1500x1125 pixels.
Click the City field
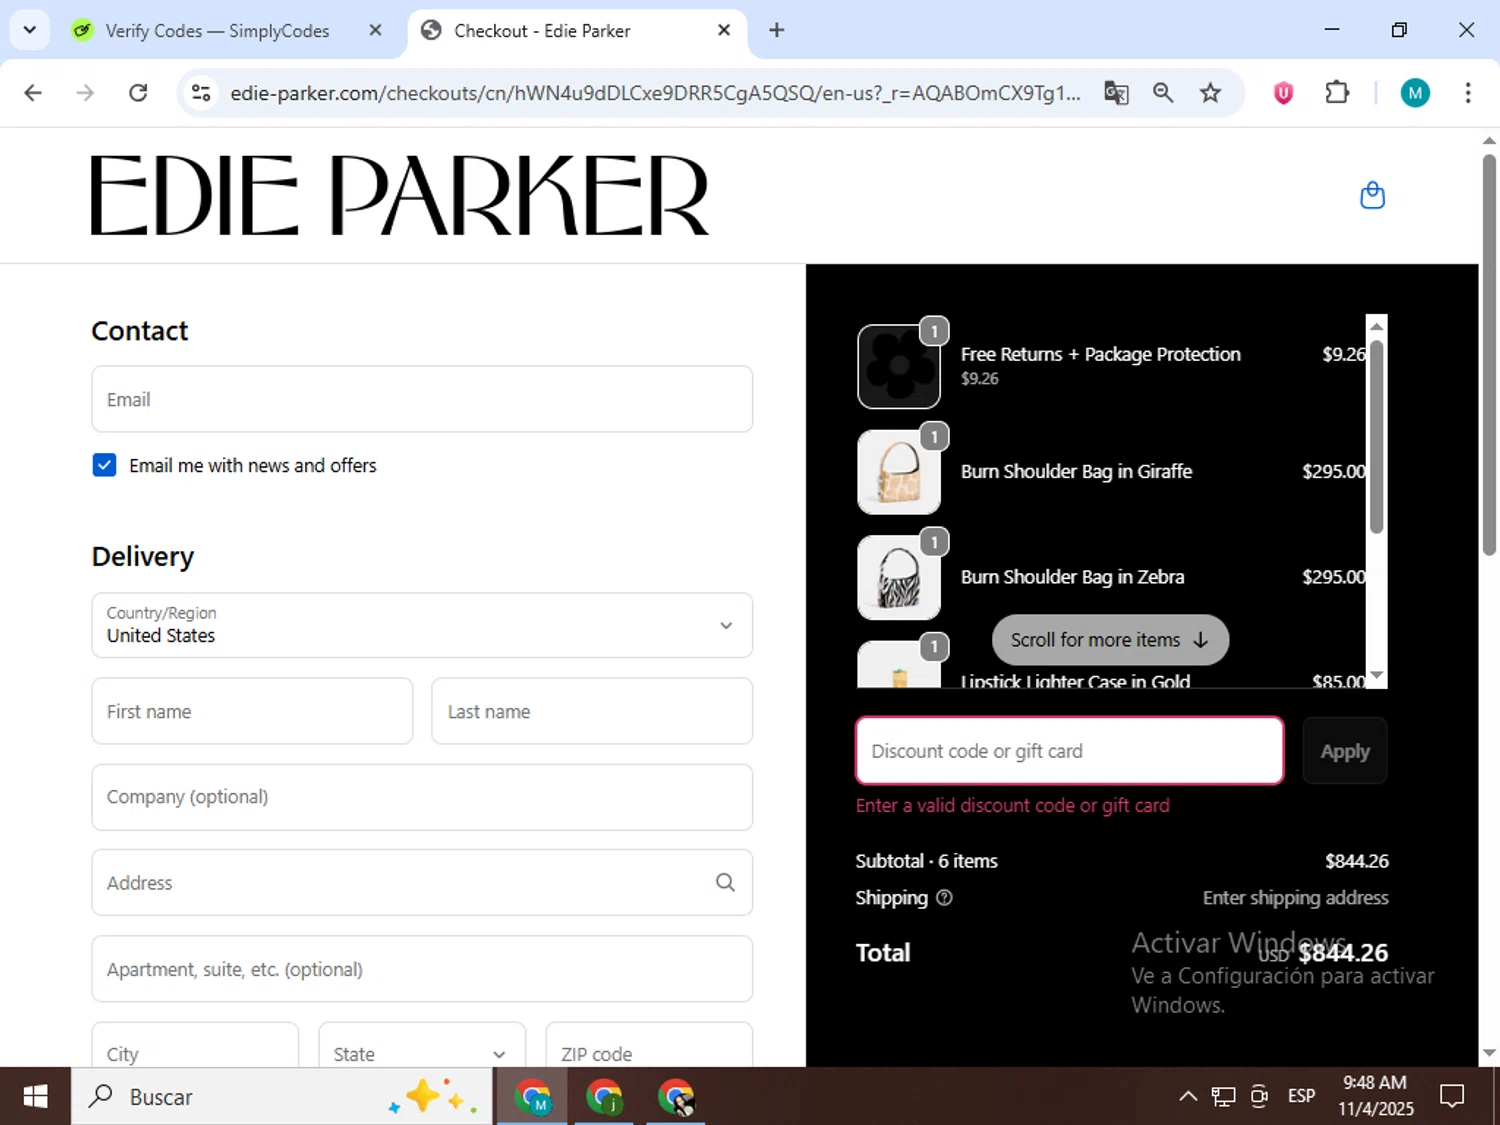tap(195, 1045)
